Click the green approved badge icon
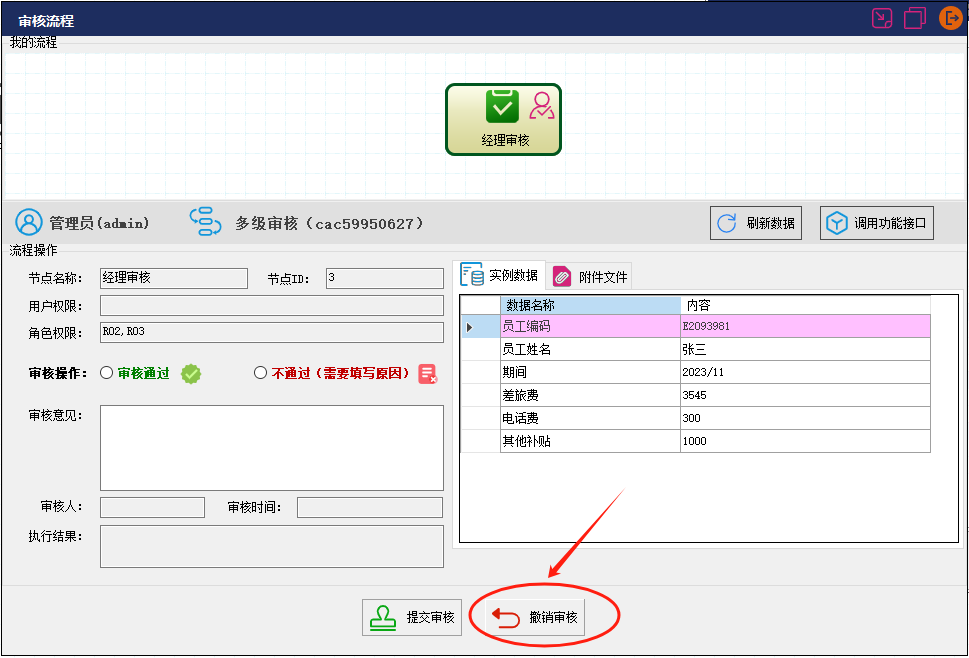969x658 pixels. pos(191,373)
